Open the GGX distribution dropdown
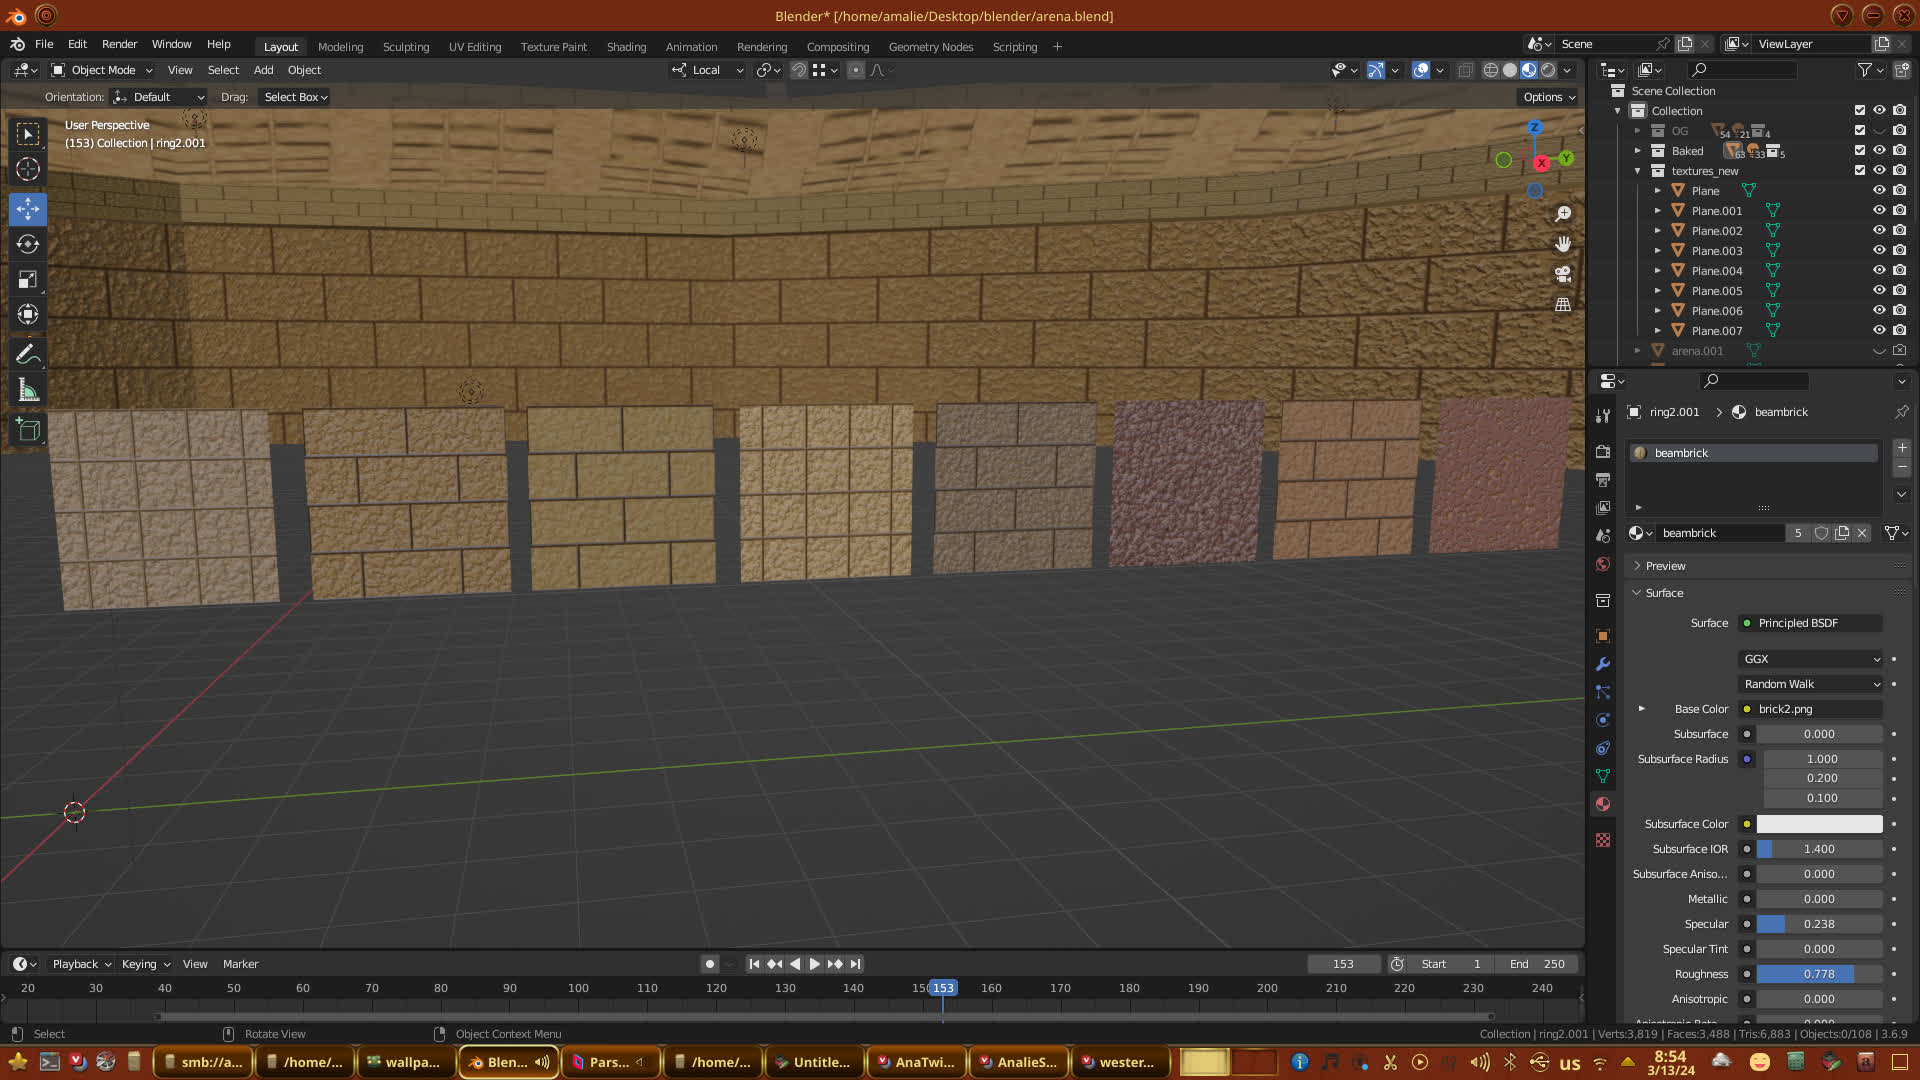1920x1080 pixels. (1811, 659)
